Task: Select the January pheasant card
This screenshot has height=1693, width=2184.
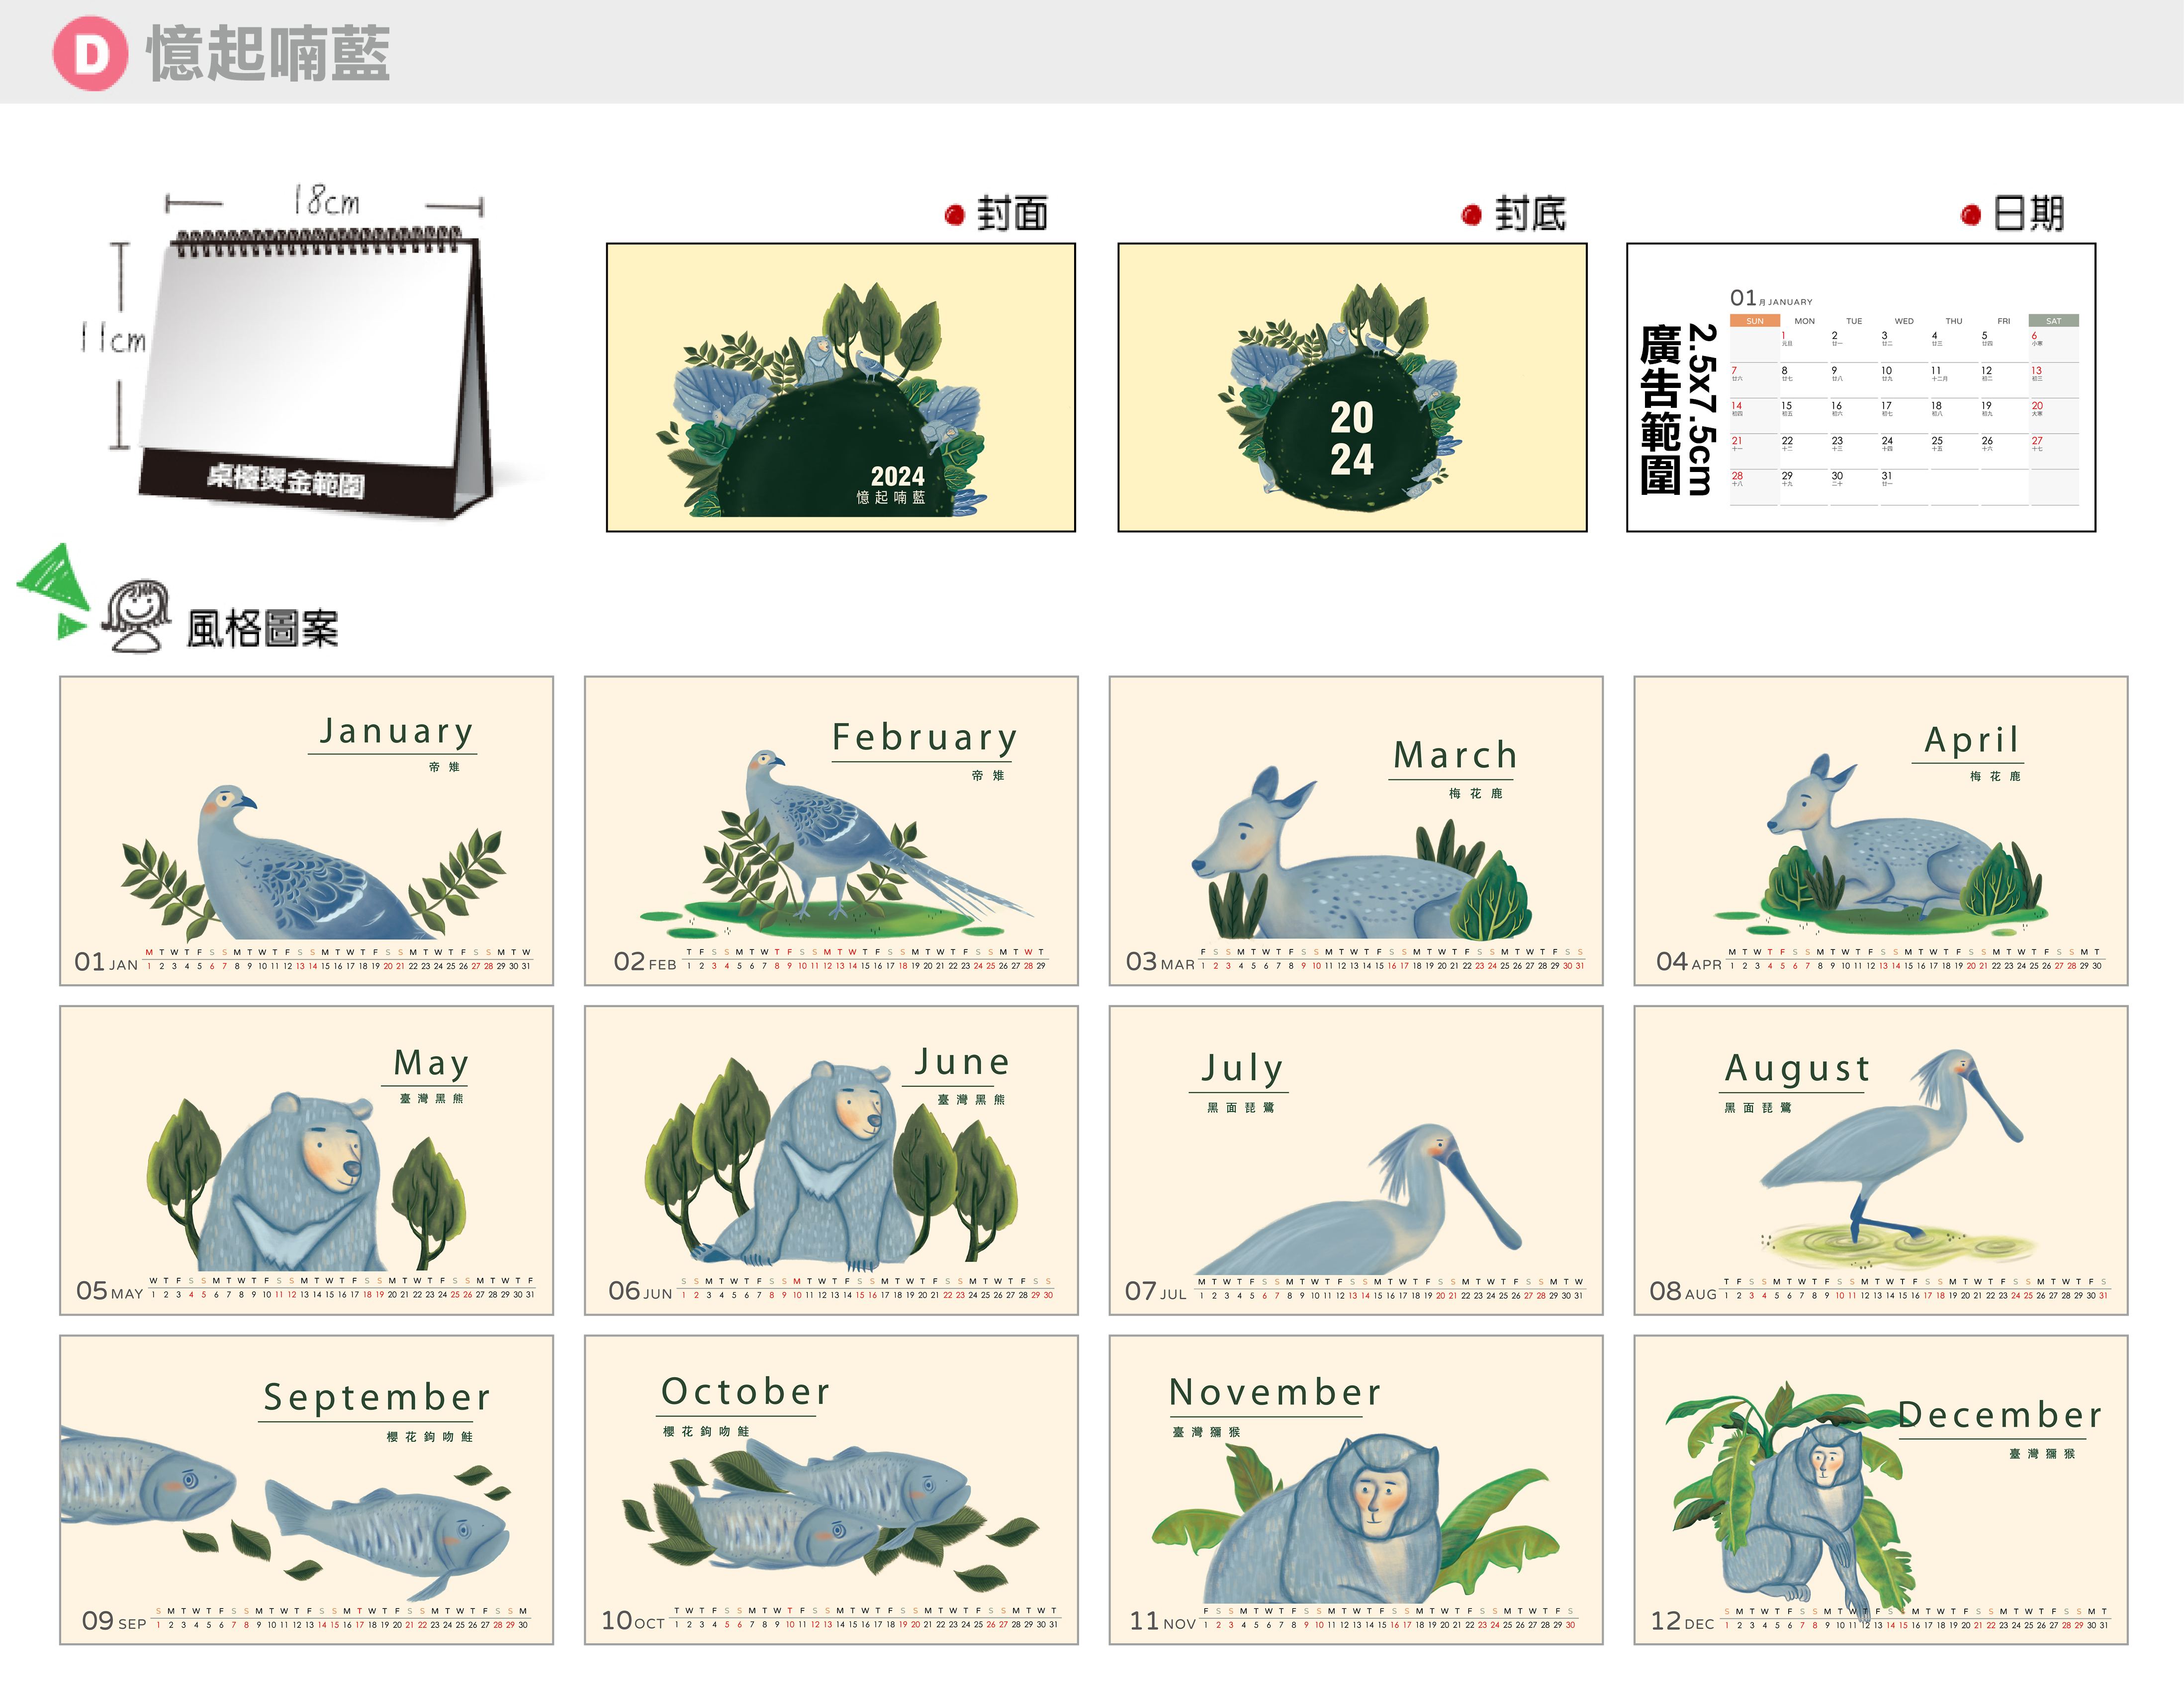Action: coord(306,830)
